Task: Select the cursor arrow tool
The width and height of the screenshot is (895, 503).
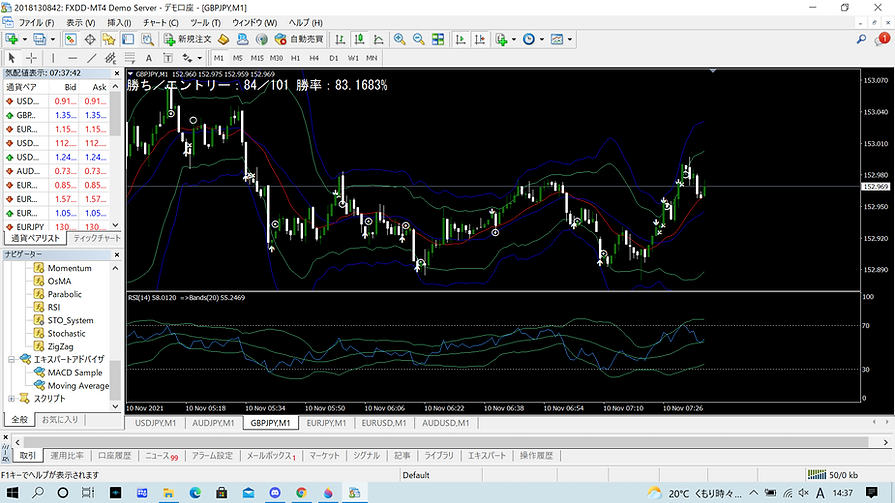Action: (x=11, y=58)
